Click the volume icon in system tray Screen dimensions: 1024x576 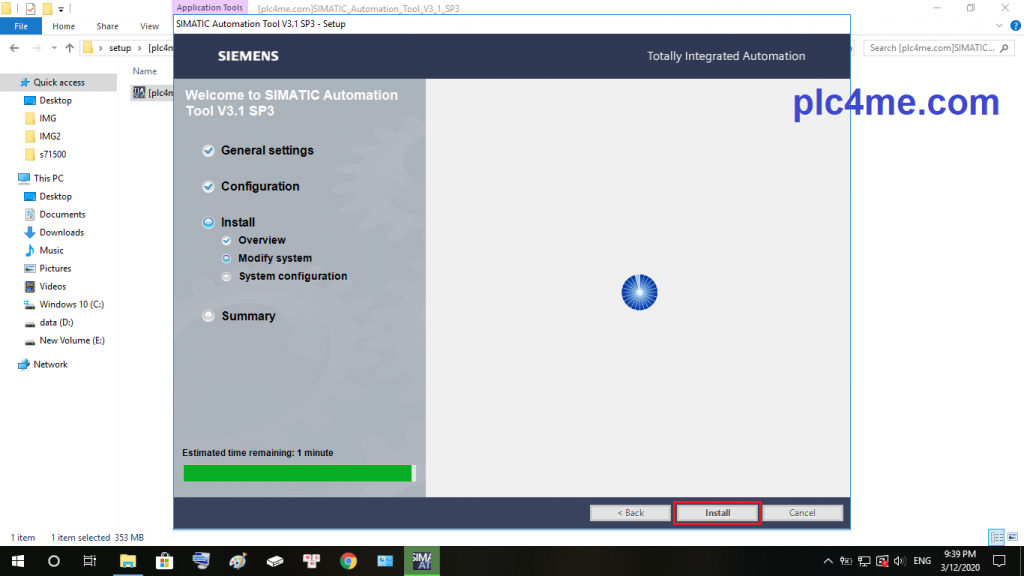coord(898,561)
